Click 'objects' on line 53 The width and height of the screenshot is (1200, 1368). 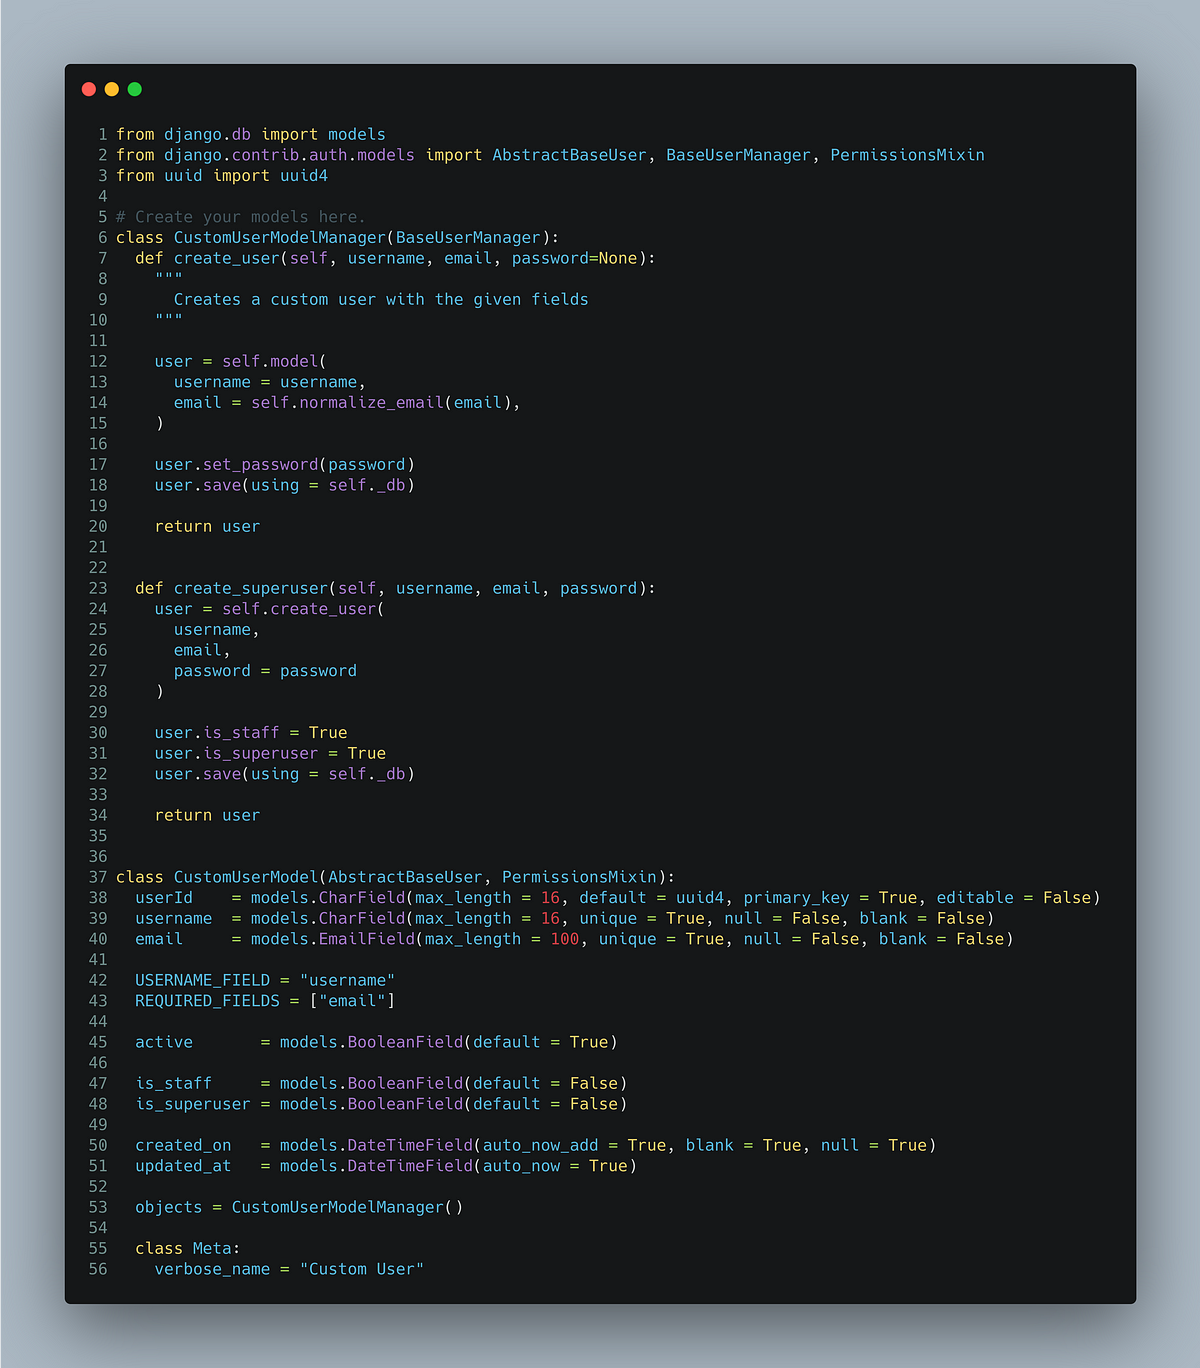click(169, 1207)
